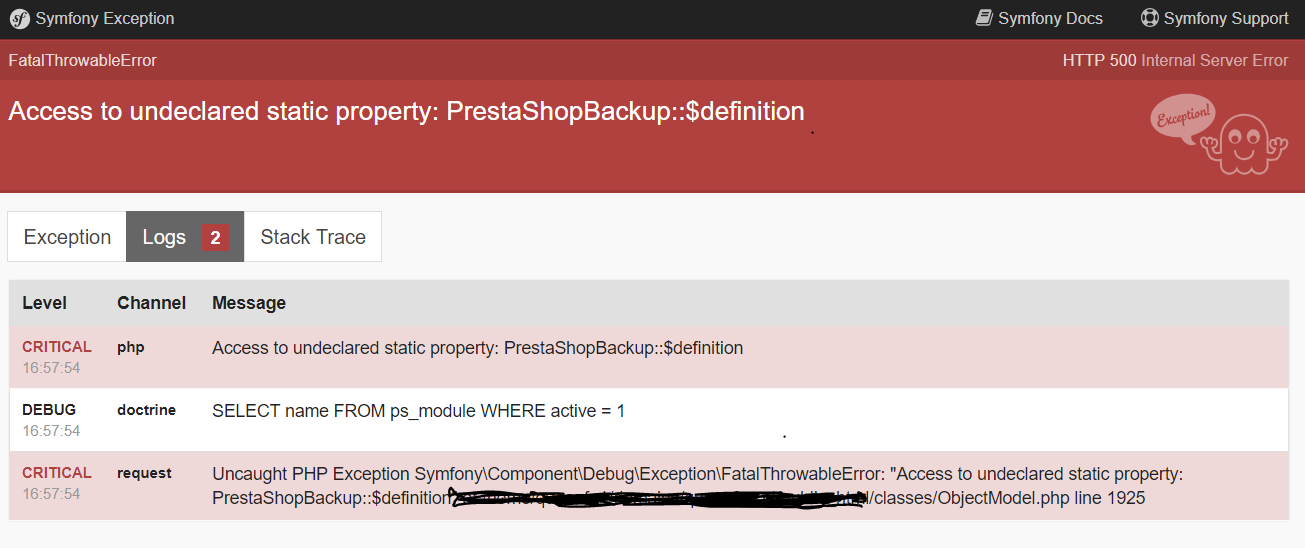Click the Symfony Support lifebuoy icon
The width and height of the screenshot is (1305, 548).
tap(1150, 18)
